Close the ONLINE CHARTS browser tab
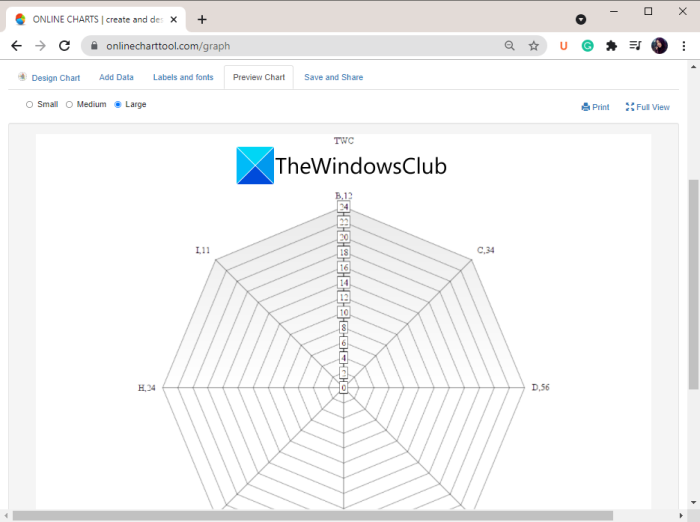The height and width of the screenshot is (522, 700). (174, 20)
